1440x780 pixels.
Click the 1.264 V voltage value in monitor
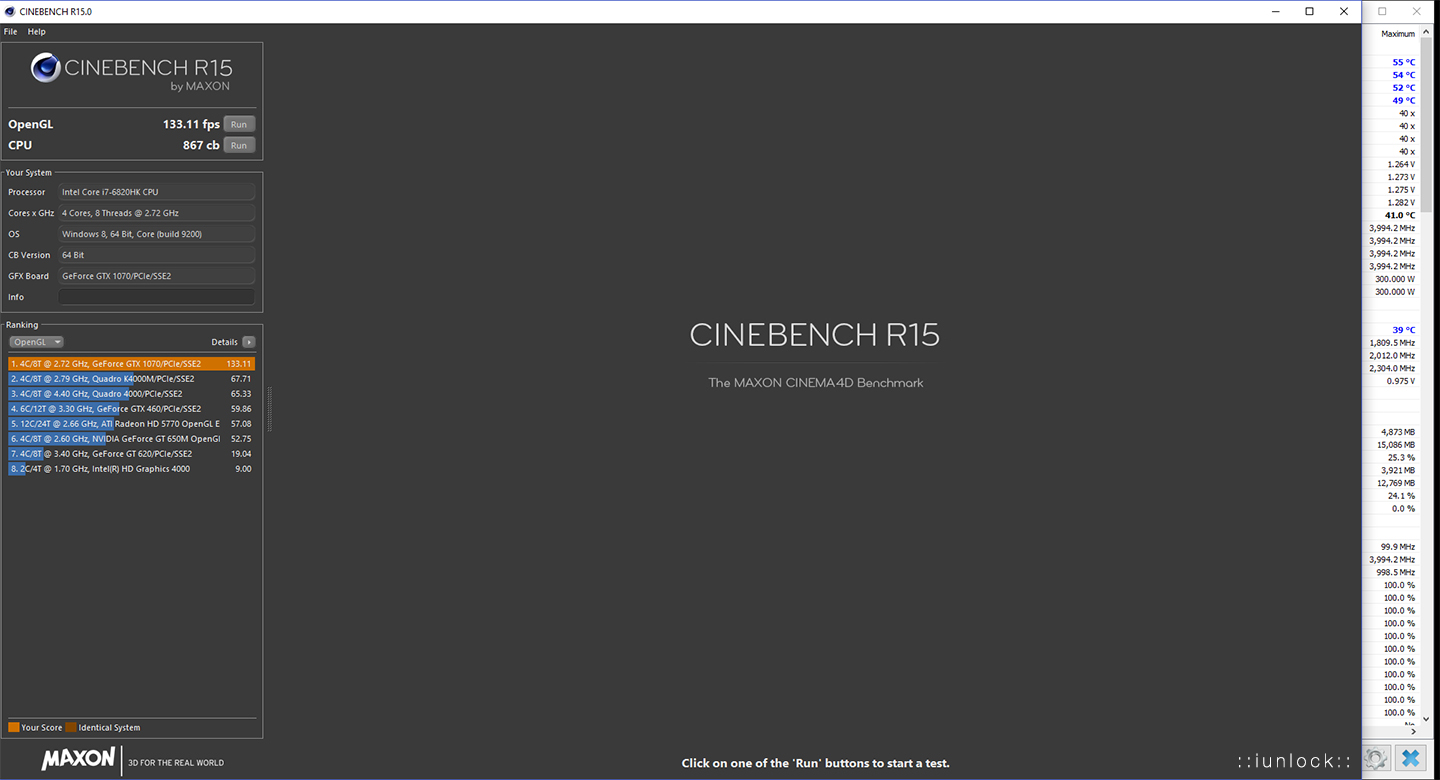pyautogui.click(x=1401, y=164)
